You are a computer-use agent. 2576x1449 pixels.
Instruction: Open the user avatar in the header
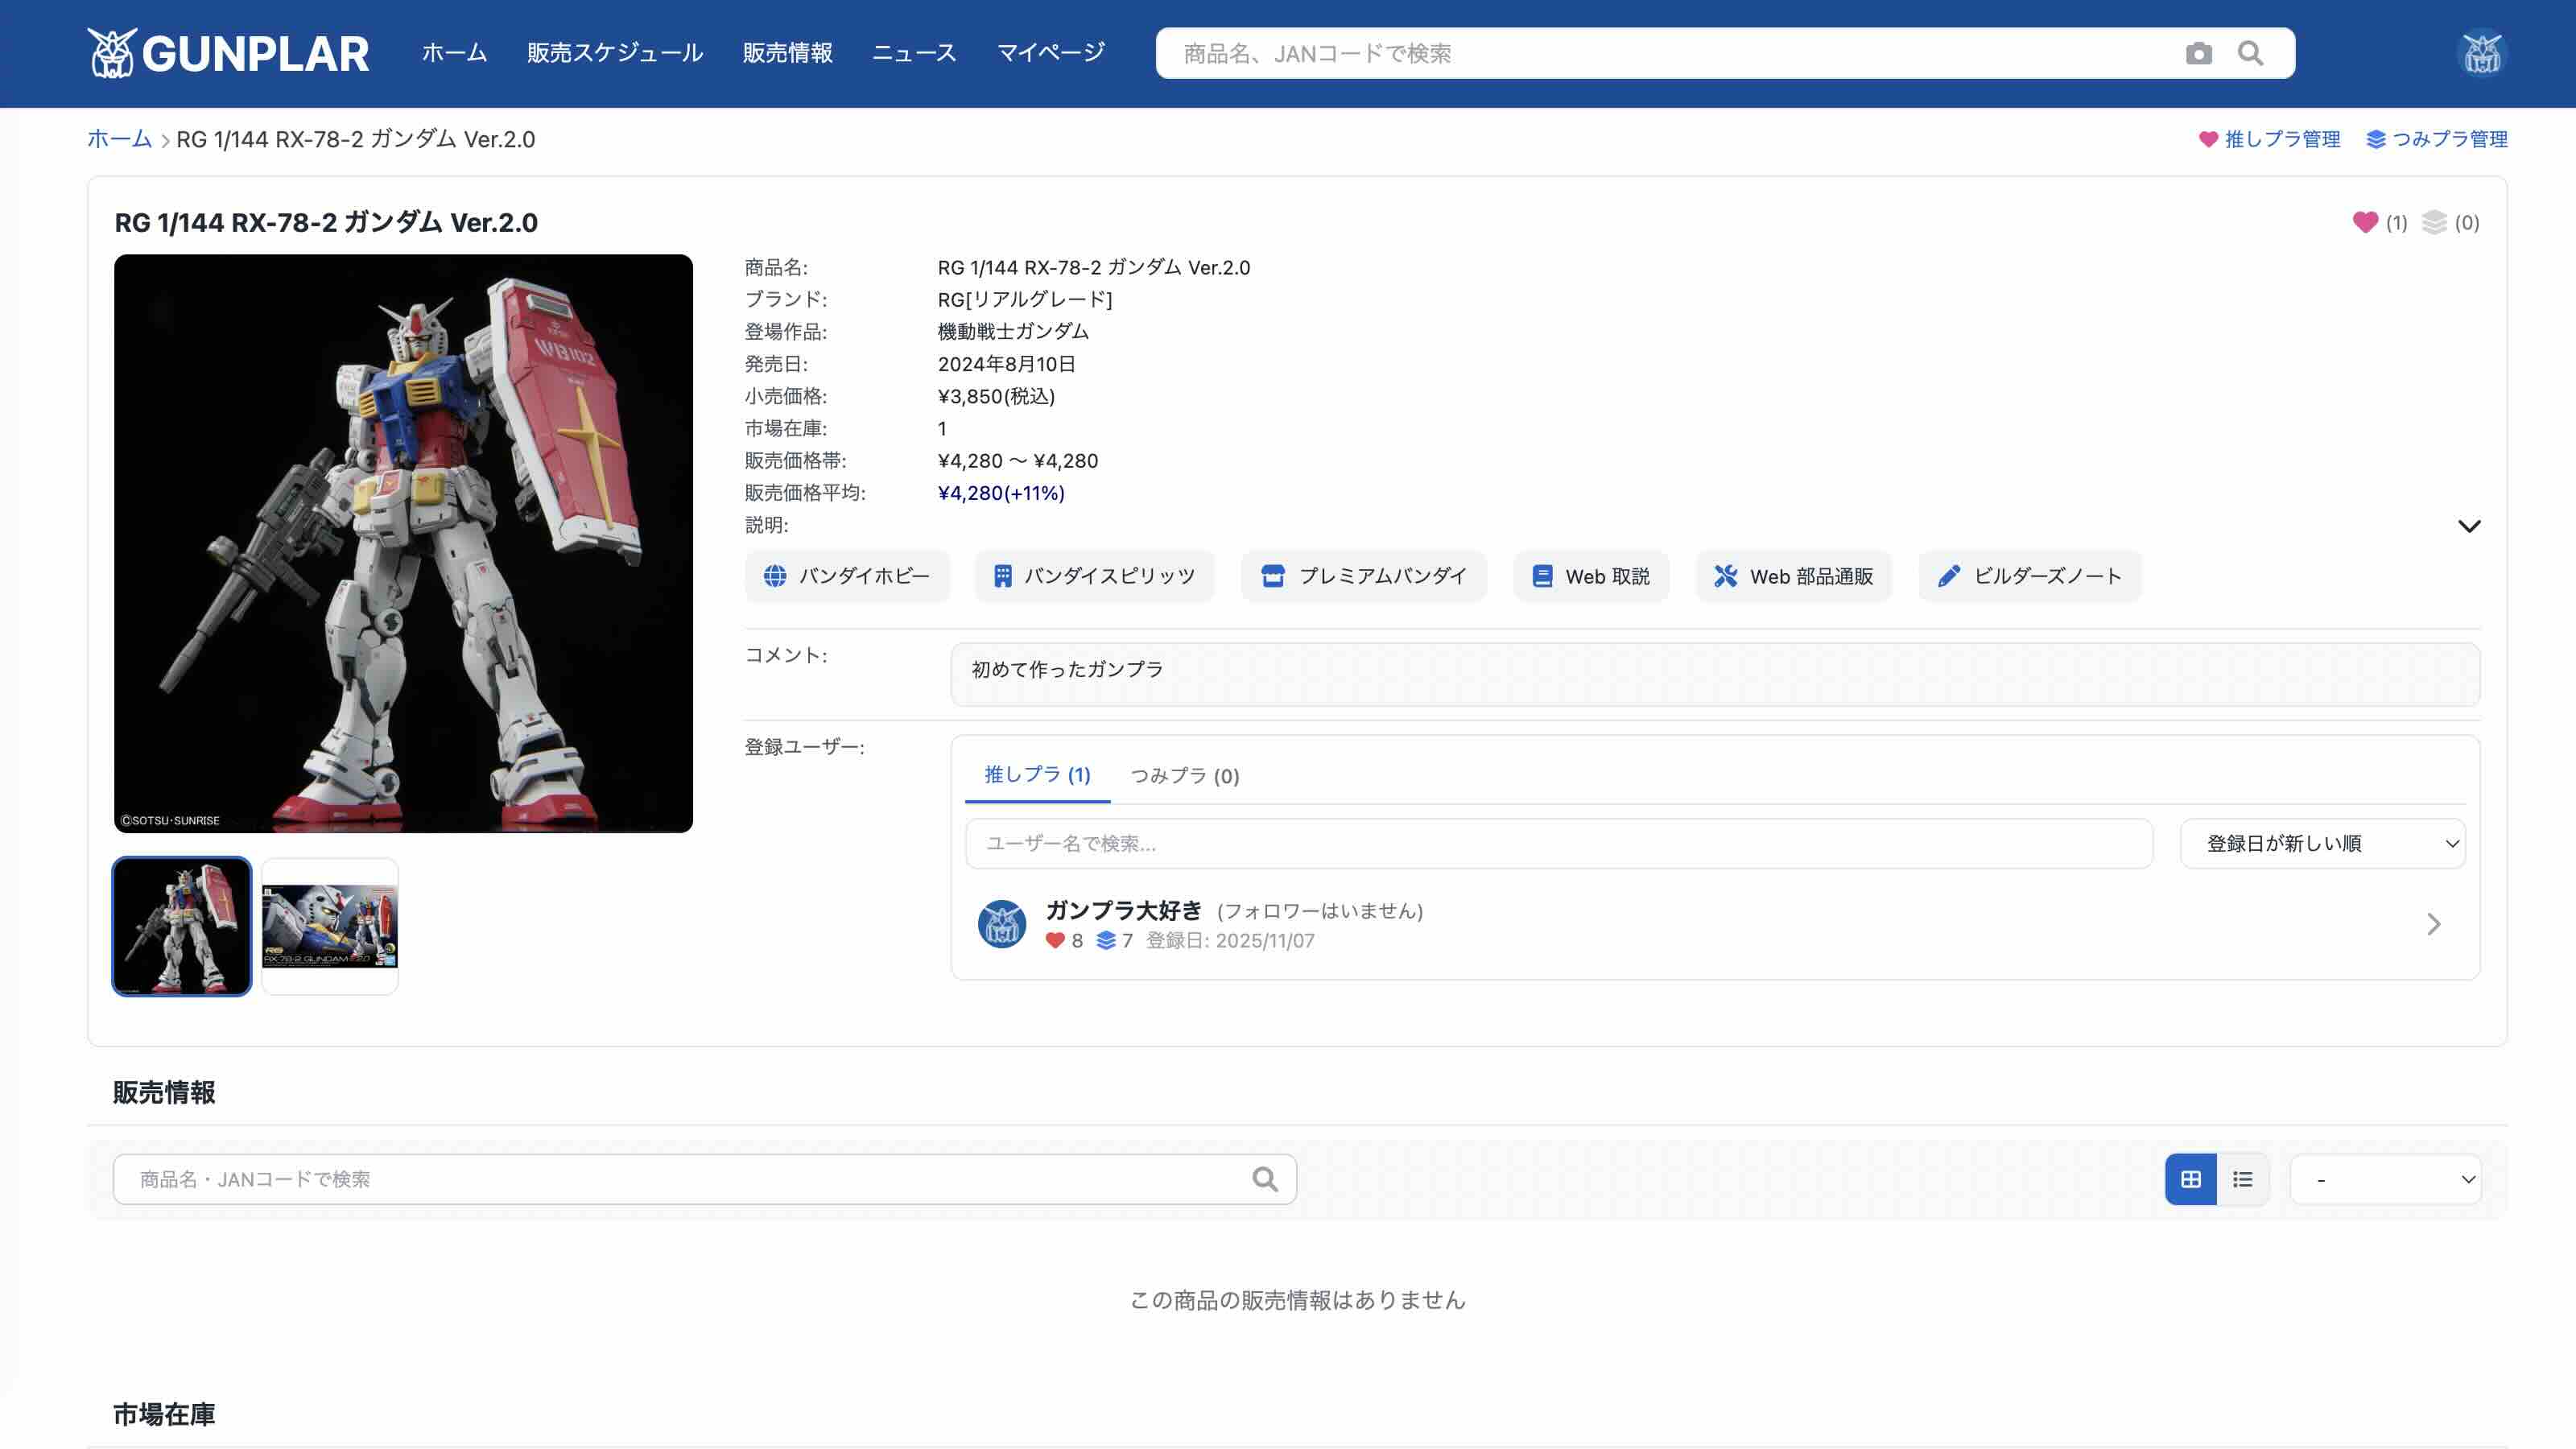click(x=2481, y=54)
